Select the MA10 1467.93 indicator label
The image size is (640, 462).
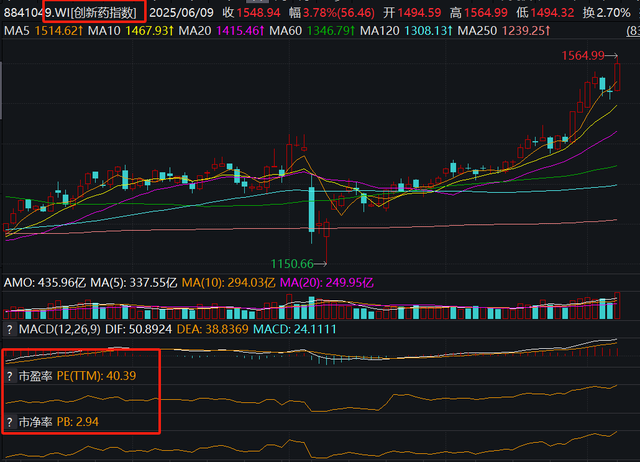(x=131, y=31)
